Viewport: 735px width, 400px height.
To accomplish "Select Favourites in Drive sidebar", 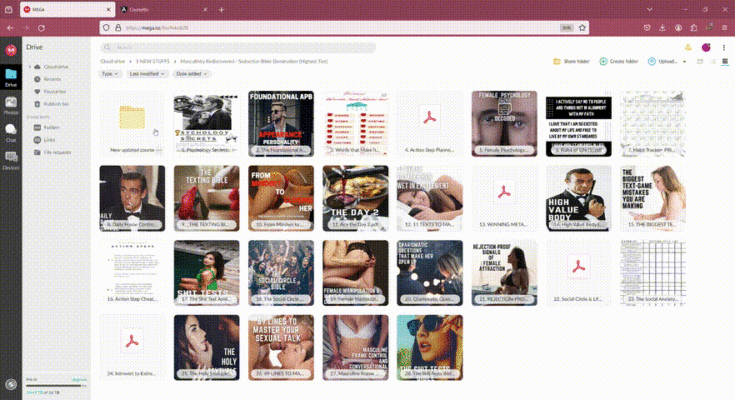I will click(x=52, y=91).
